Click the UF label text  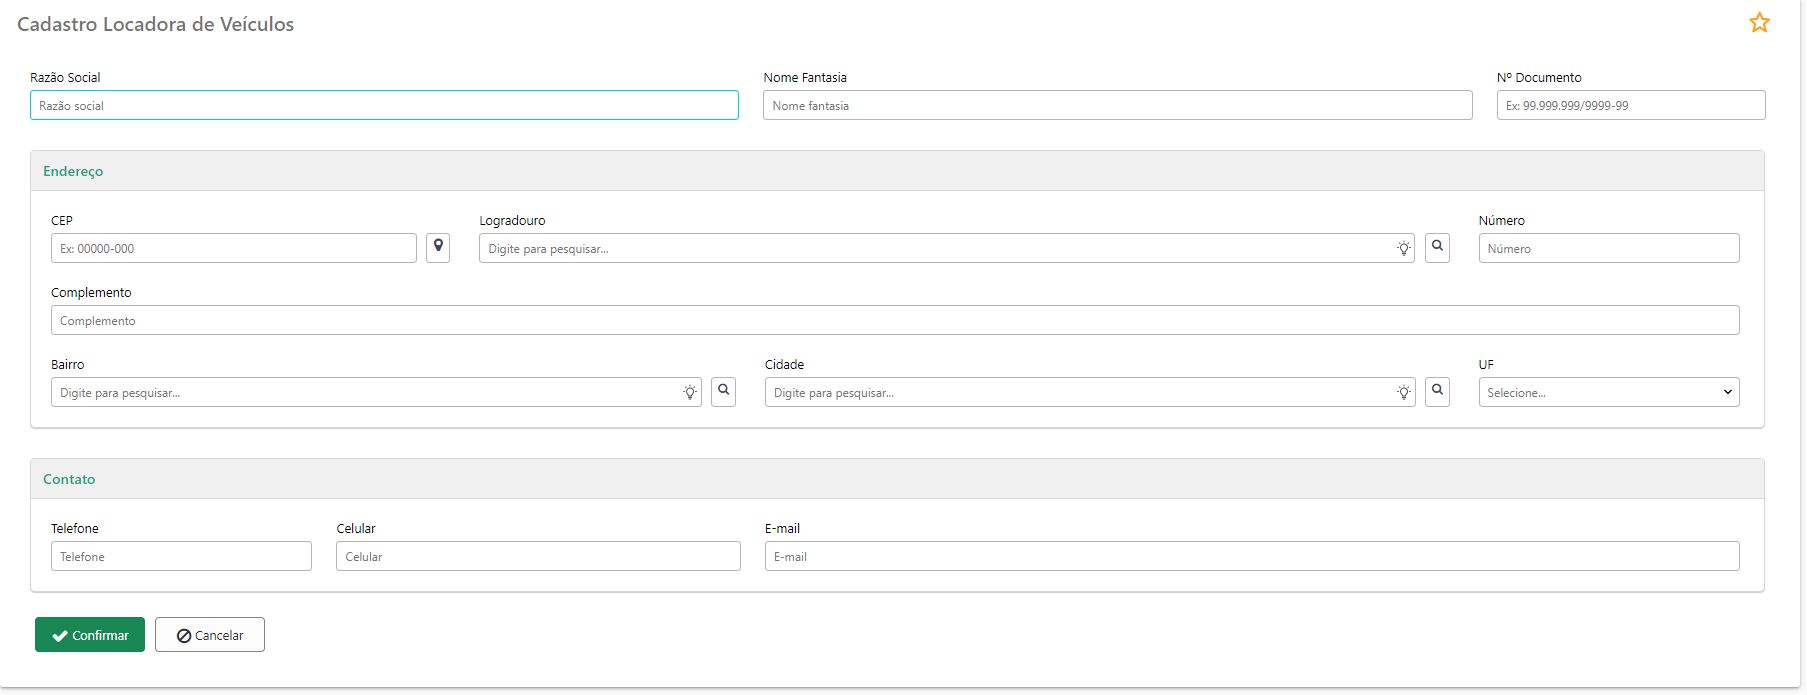click(x=1486, y=364)
